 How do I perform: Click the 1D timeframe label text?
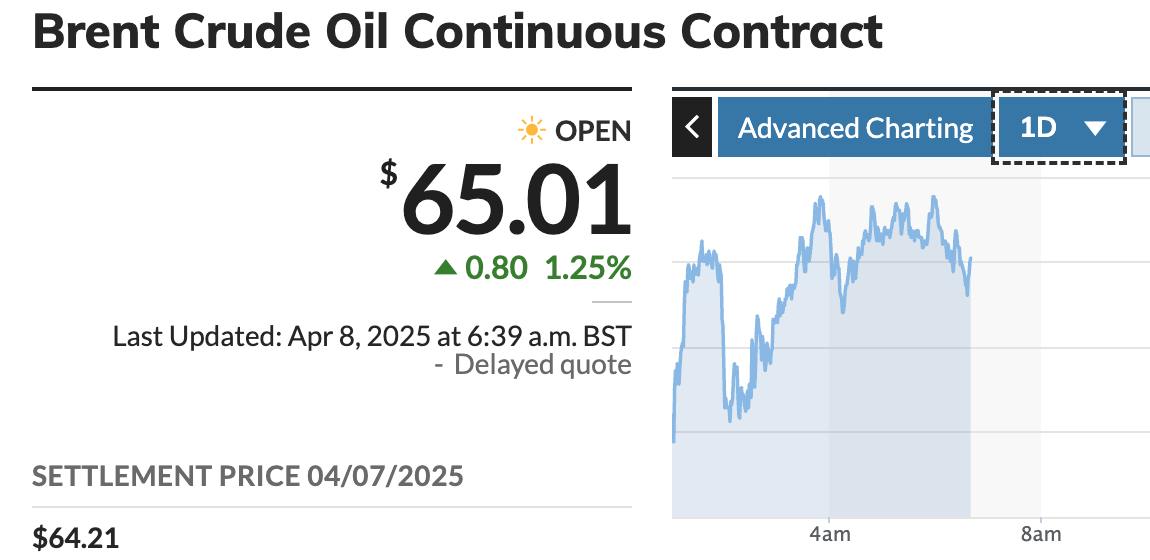tap(1038, 128)
